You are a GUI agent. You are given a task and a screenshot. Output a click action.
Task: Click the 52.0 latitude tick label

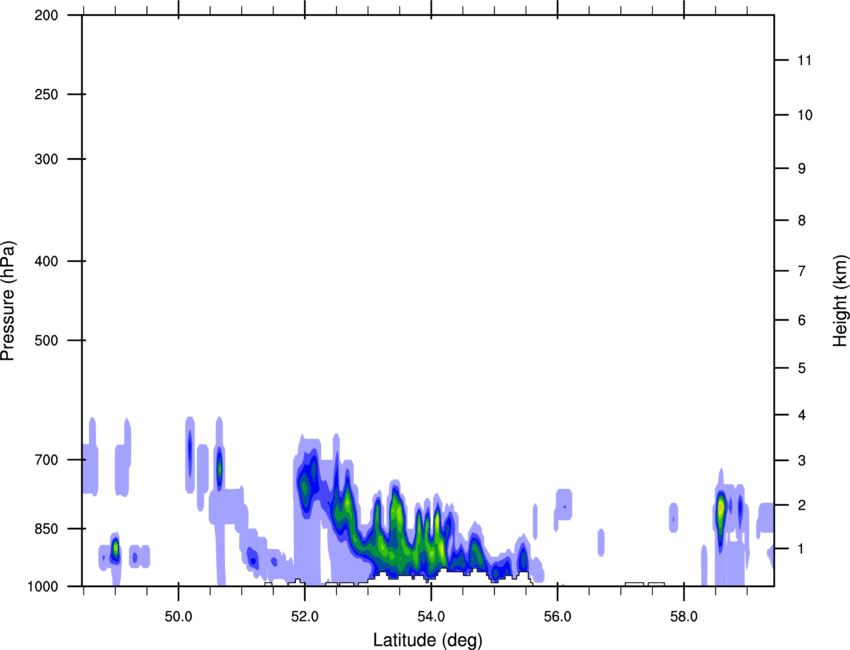[x=305, y=617]
